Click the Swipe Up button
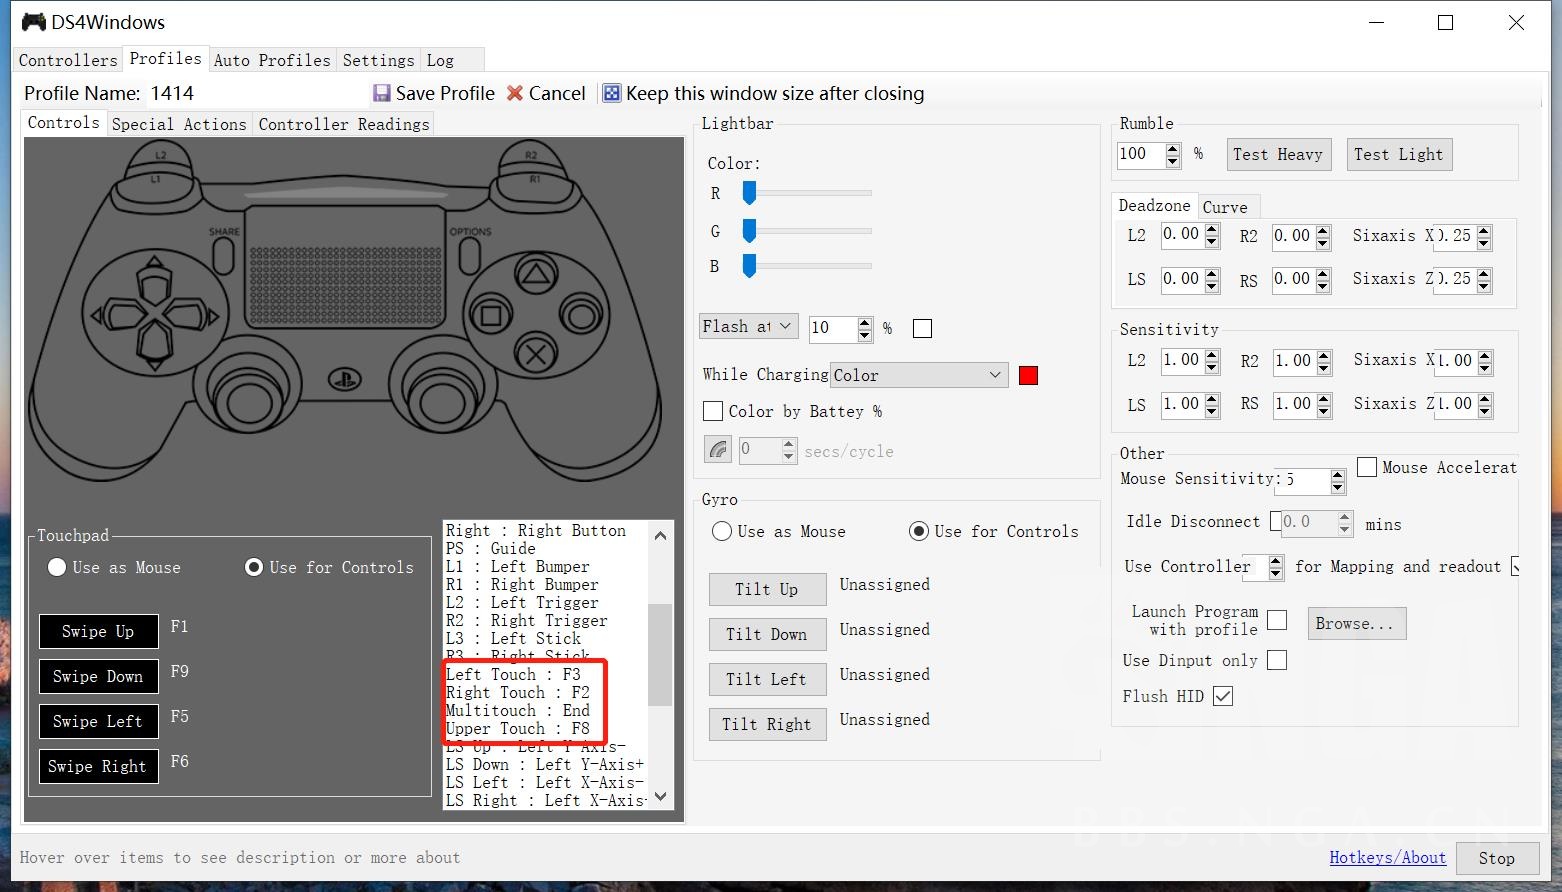 coord(98,631)
